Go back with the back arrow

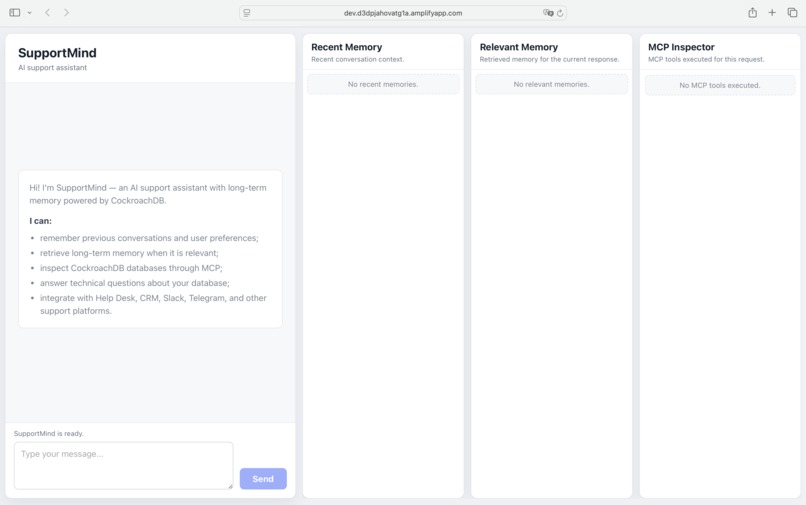47,13
